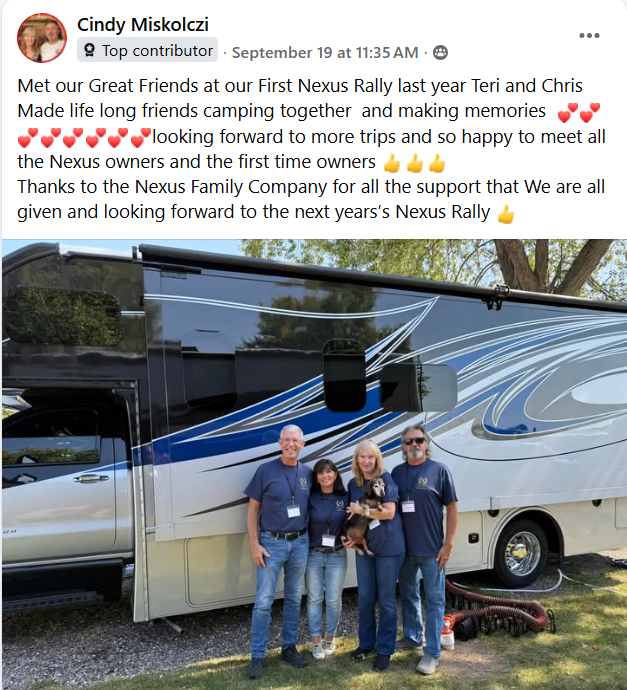This screenshot has width=627, height=690.
Task: Open the RV group photo attachment
Action: (314, 464)
